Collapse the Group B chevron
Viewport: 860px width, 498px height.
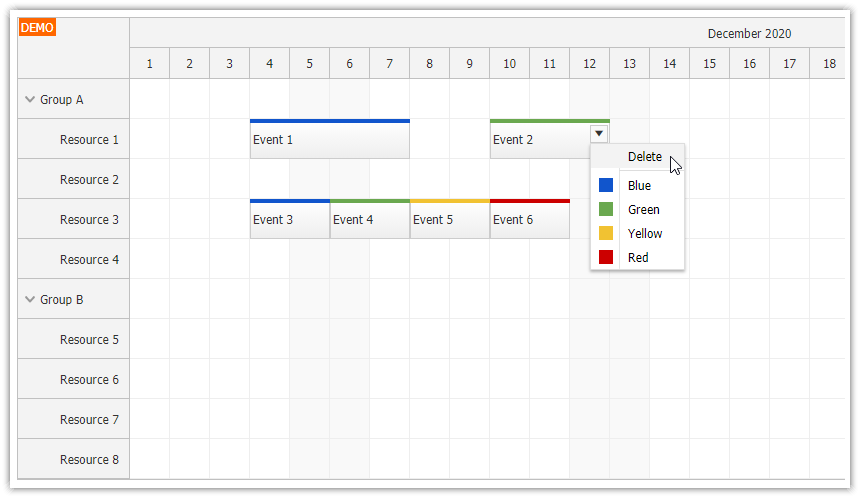point(30,299)
